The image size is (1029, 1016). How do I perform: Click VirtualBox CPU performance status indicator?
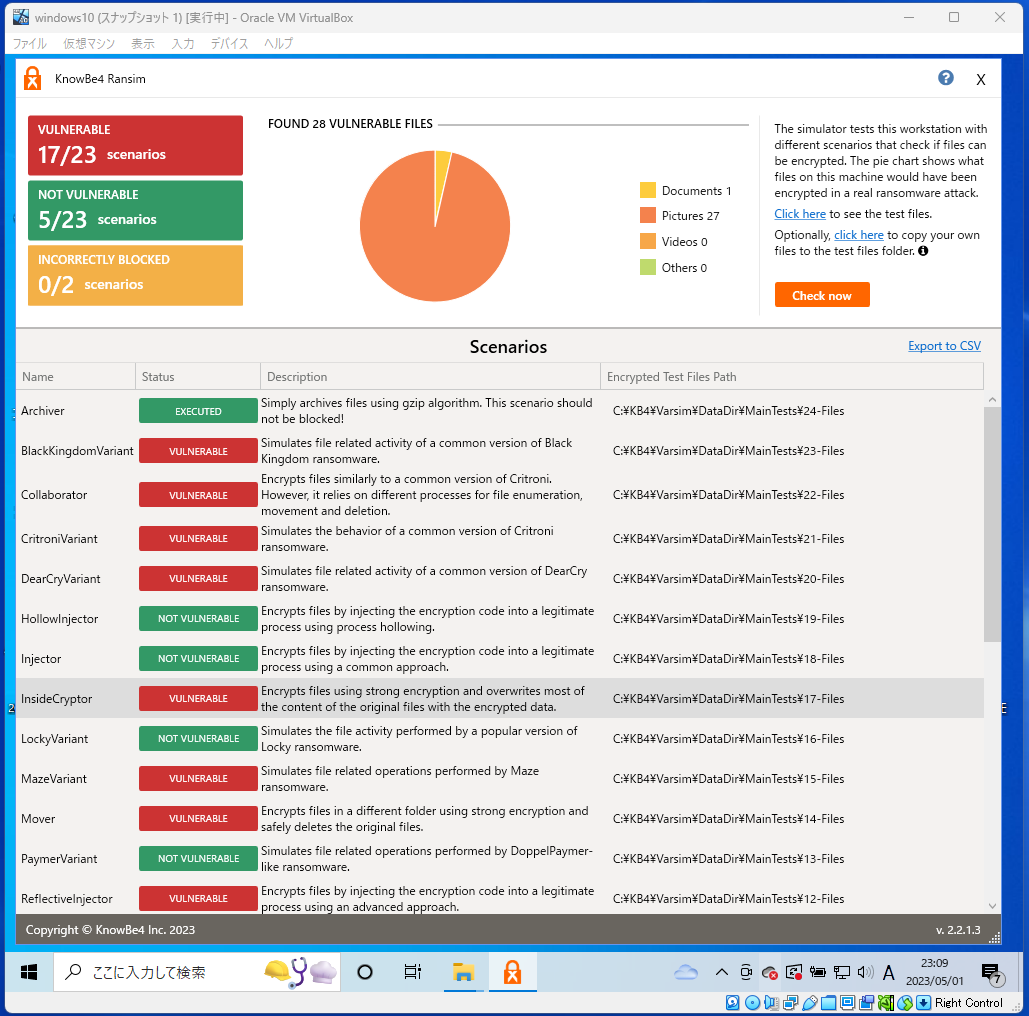pos(886,1002)
